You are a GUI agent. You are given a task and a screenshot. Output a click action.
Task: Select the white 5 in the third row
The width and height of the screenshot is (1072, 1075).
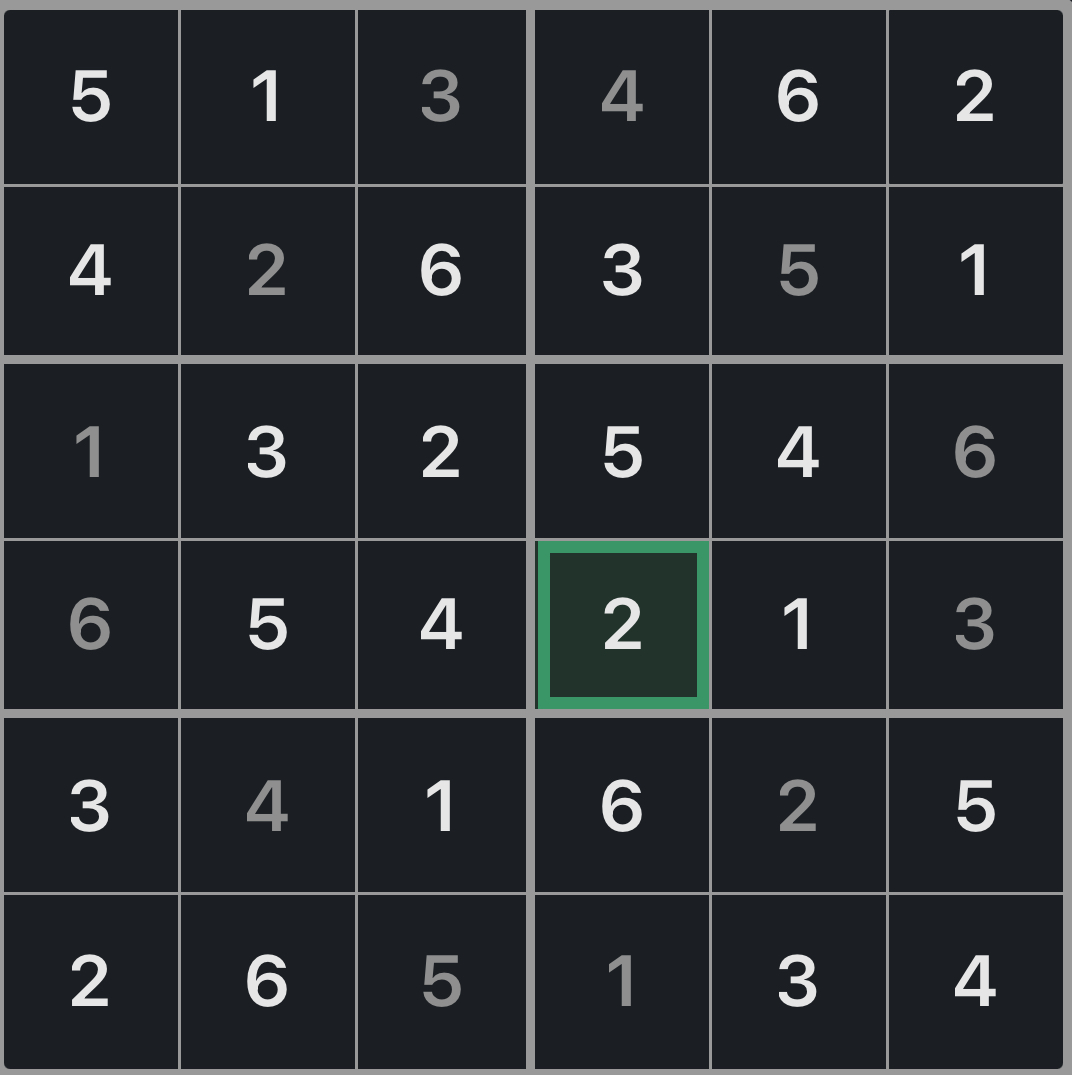coord(622,451)
